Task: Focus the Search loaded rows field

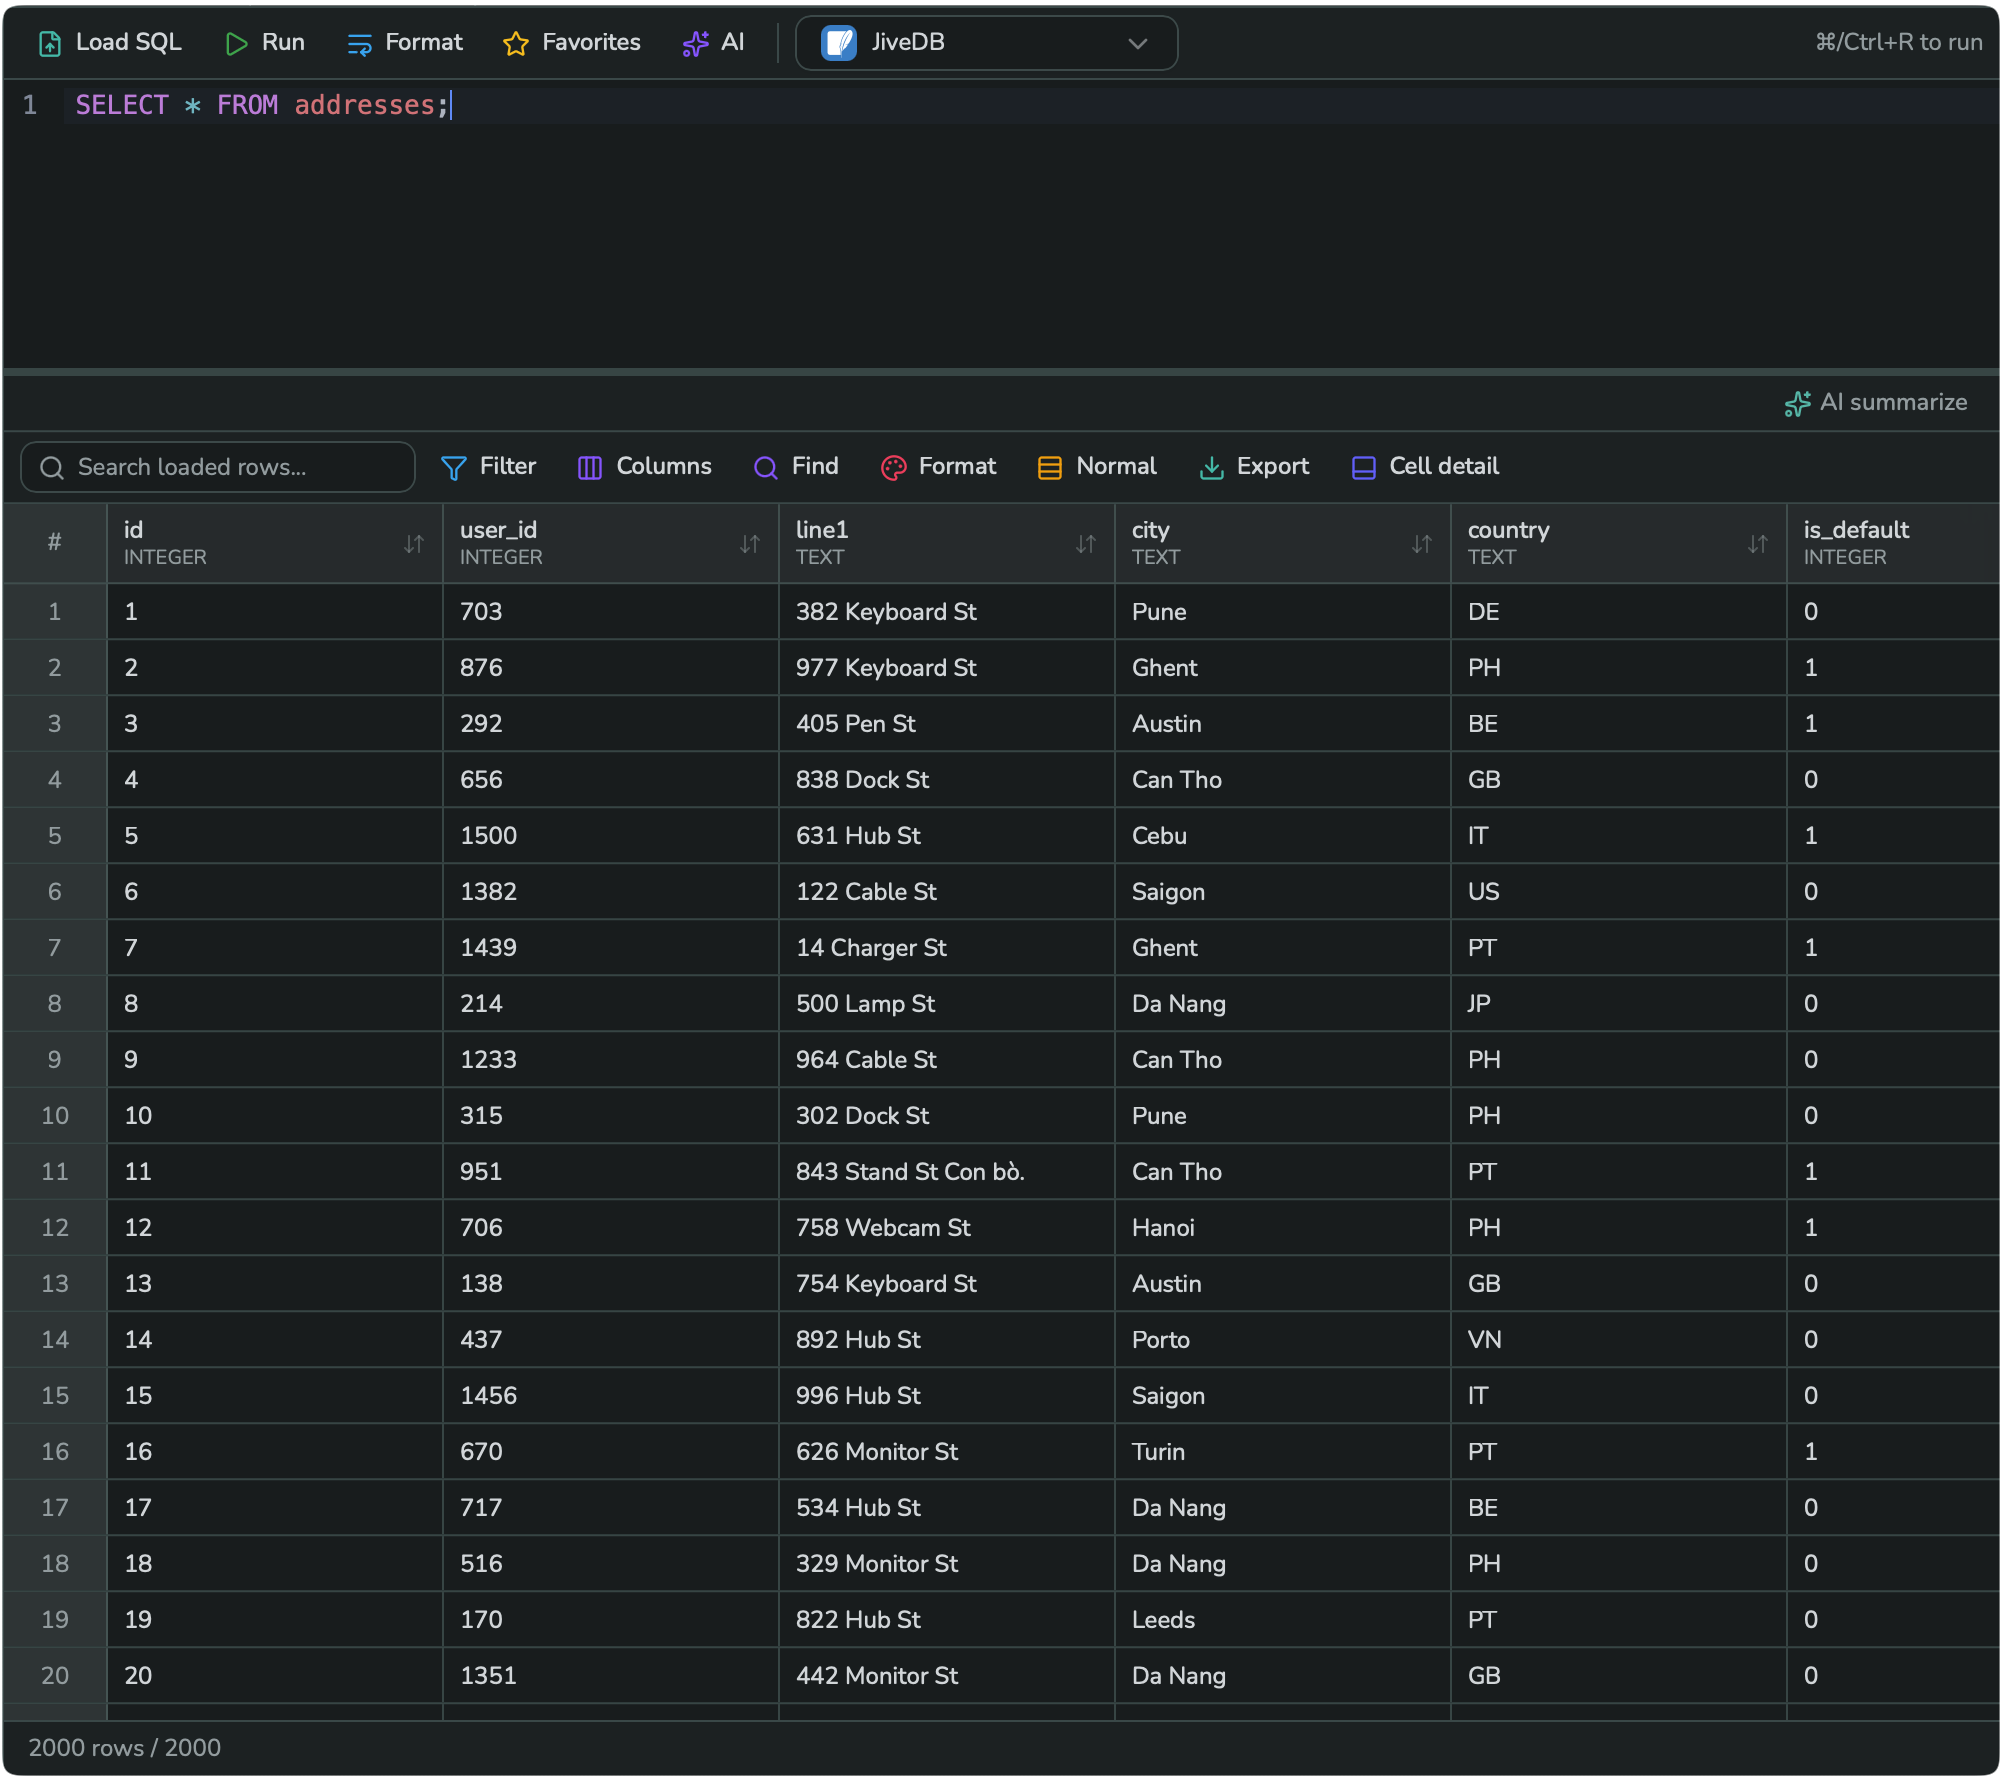Action: (x=218, y=467)
